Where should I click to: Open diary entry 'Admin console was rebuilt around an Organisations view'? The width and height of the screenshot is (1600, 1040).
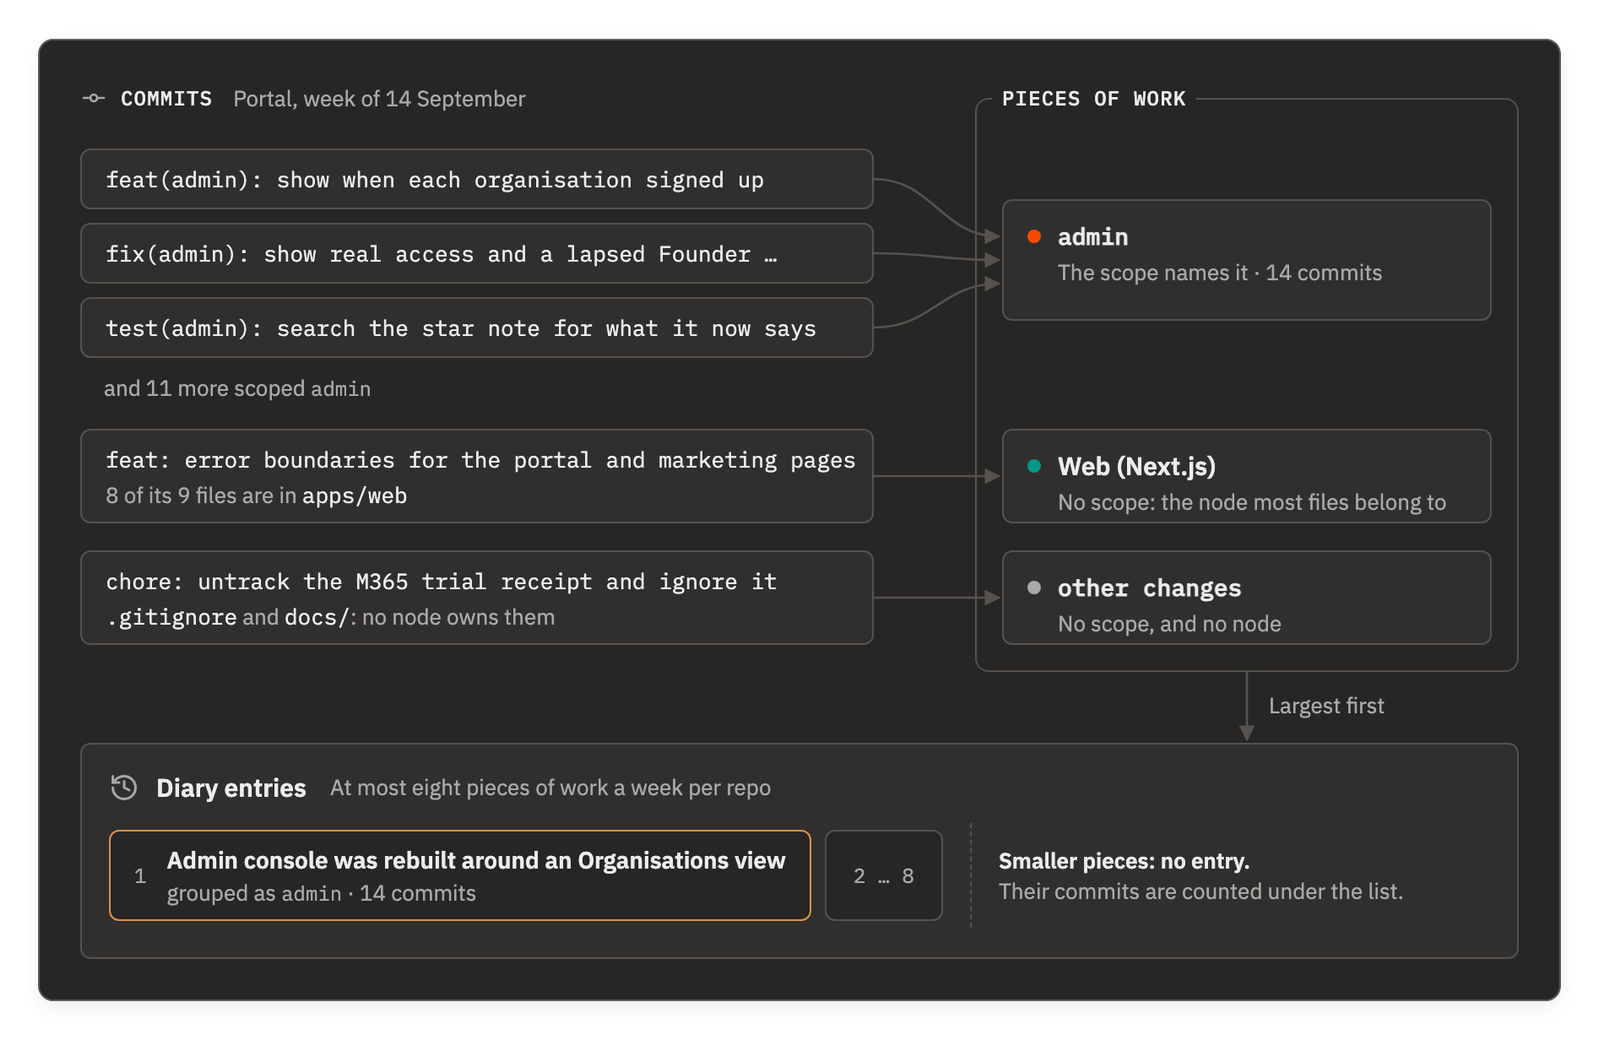pyautogui.click(x=460, y=875)
